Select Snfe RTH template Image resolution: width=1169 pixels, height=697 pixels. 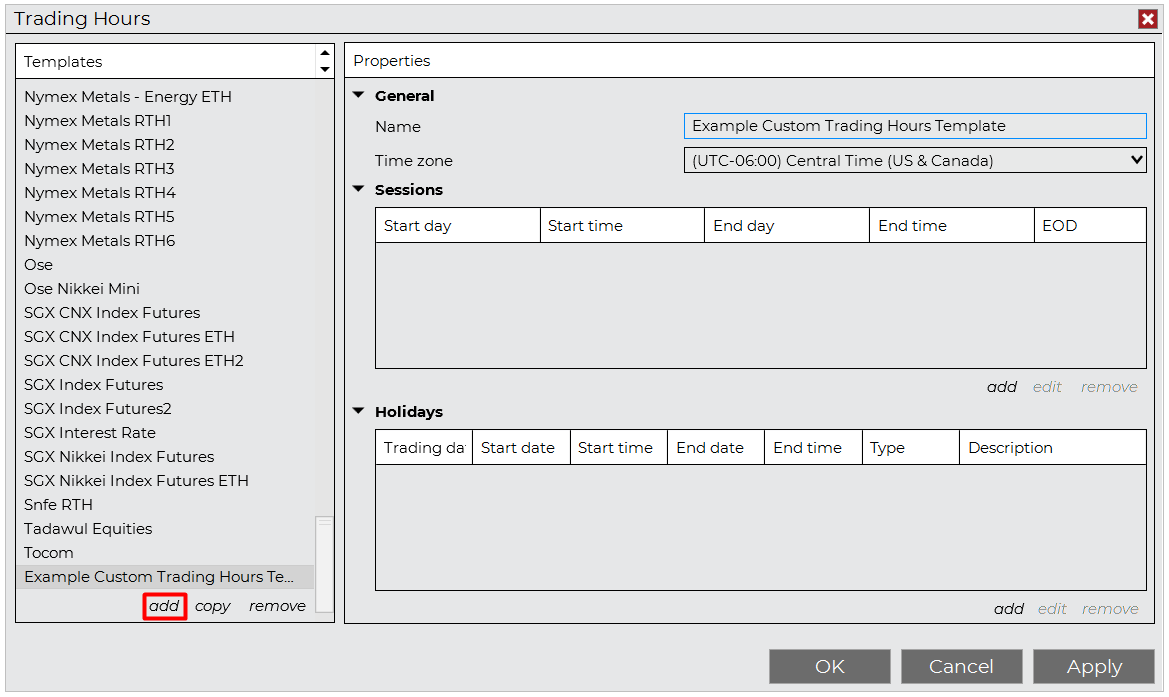coord(58,505)
